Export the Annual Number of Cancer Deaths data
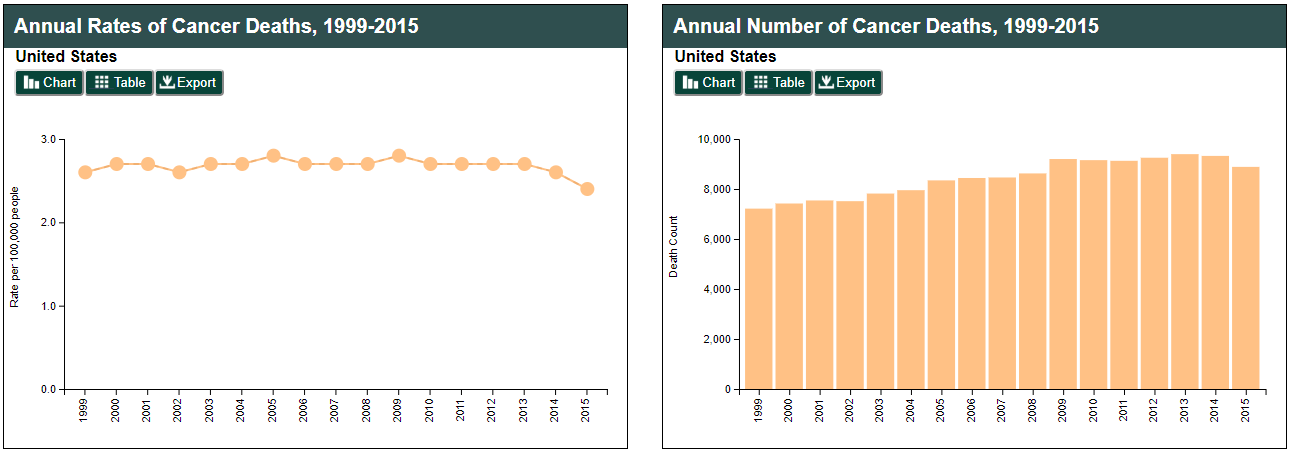 (848, 83)
